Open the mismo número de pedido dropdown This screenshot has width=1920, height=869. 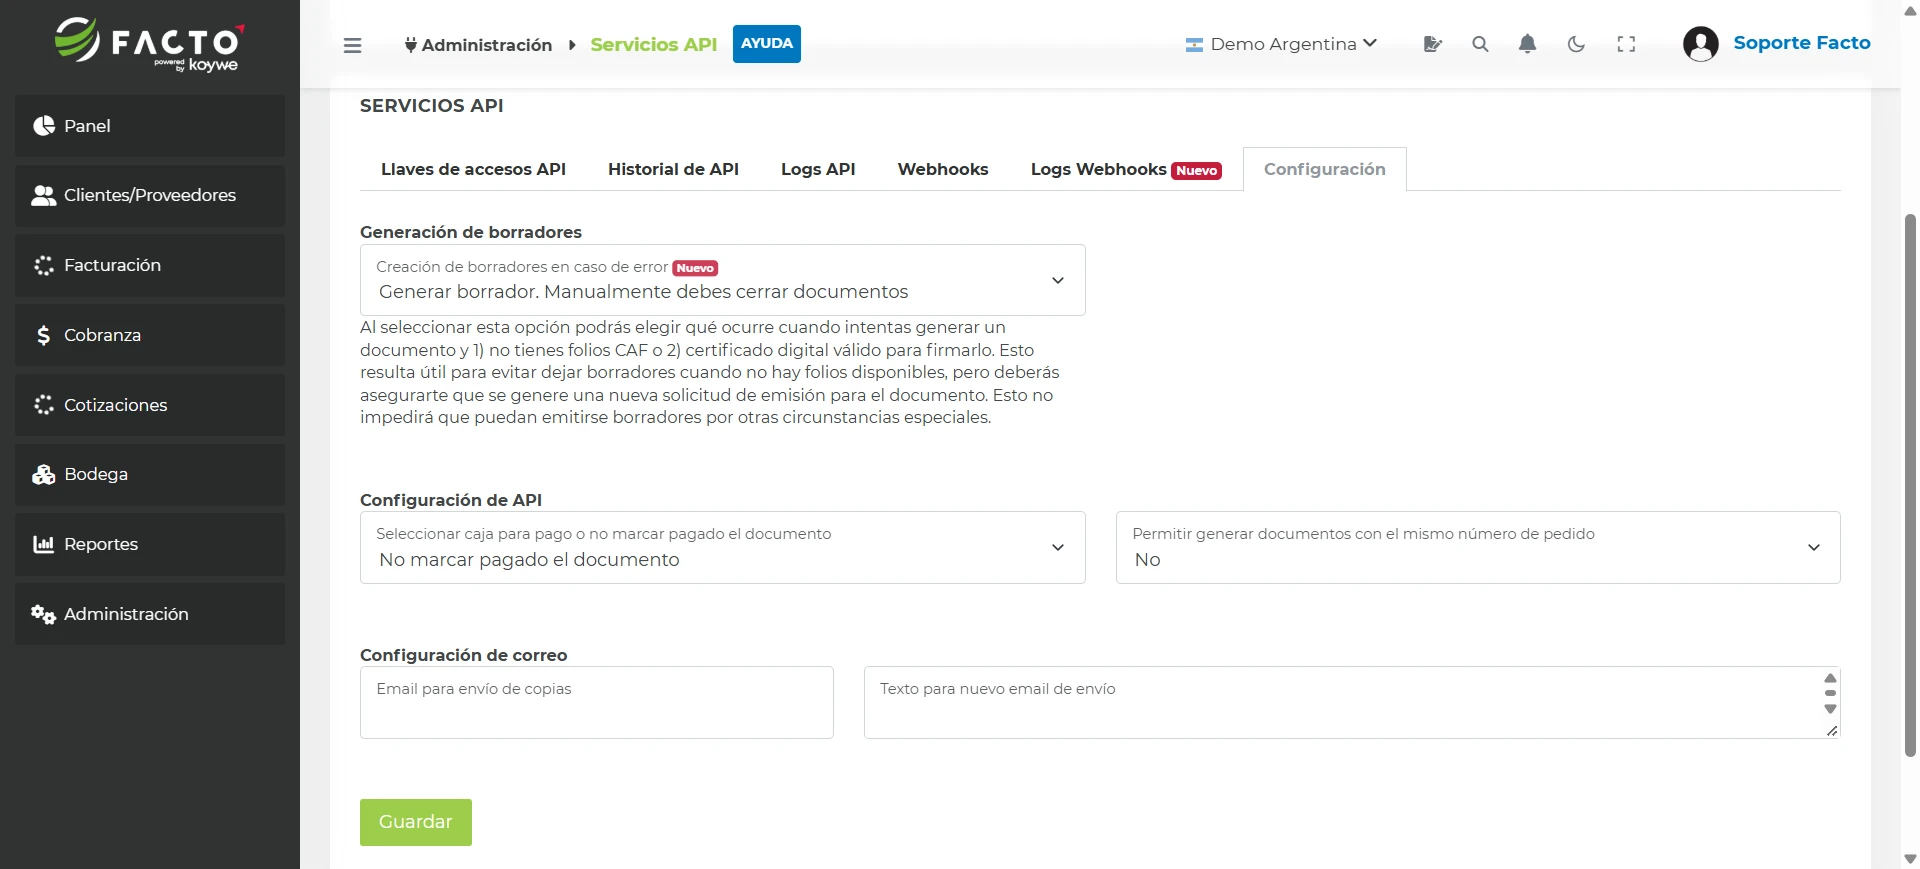(1478, 548)
